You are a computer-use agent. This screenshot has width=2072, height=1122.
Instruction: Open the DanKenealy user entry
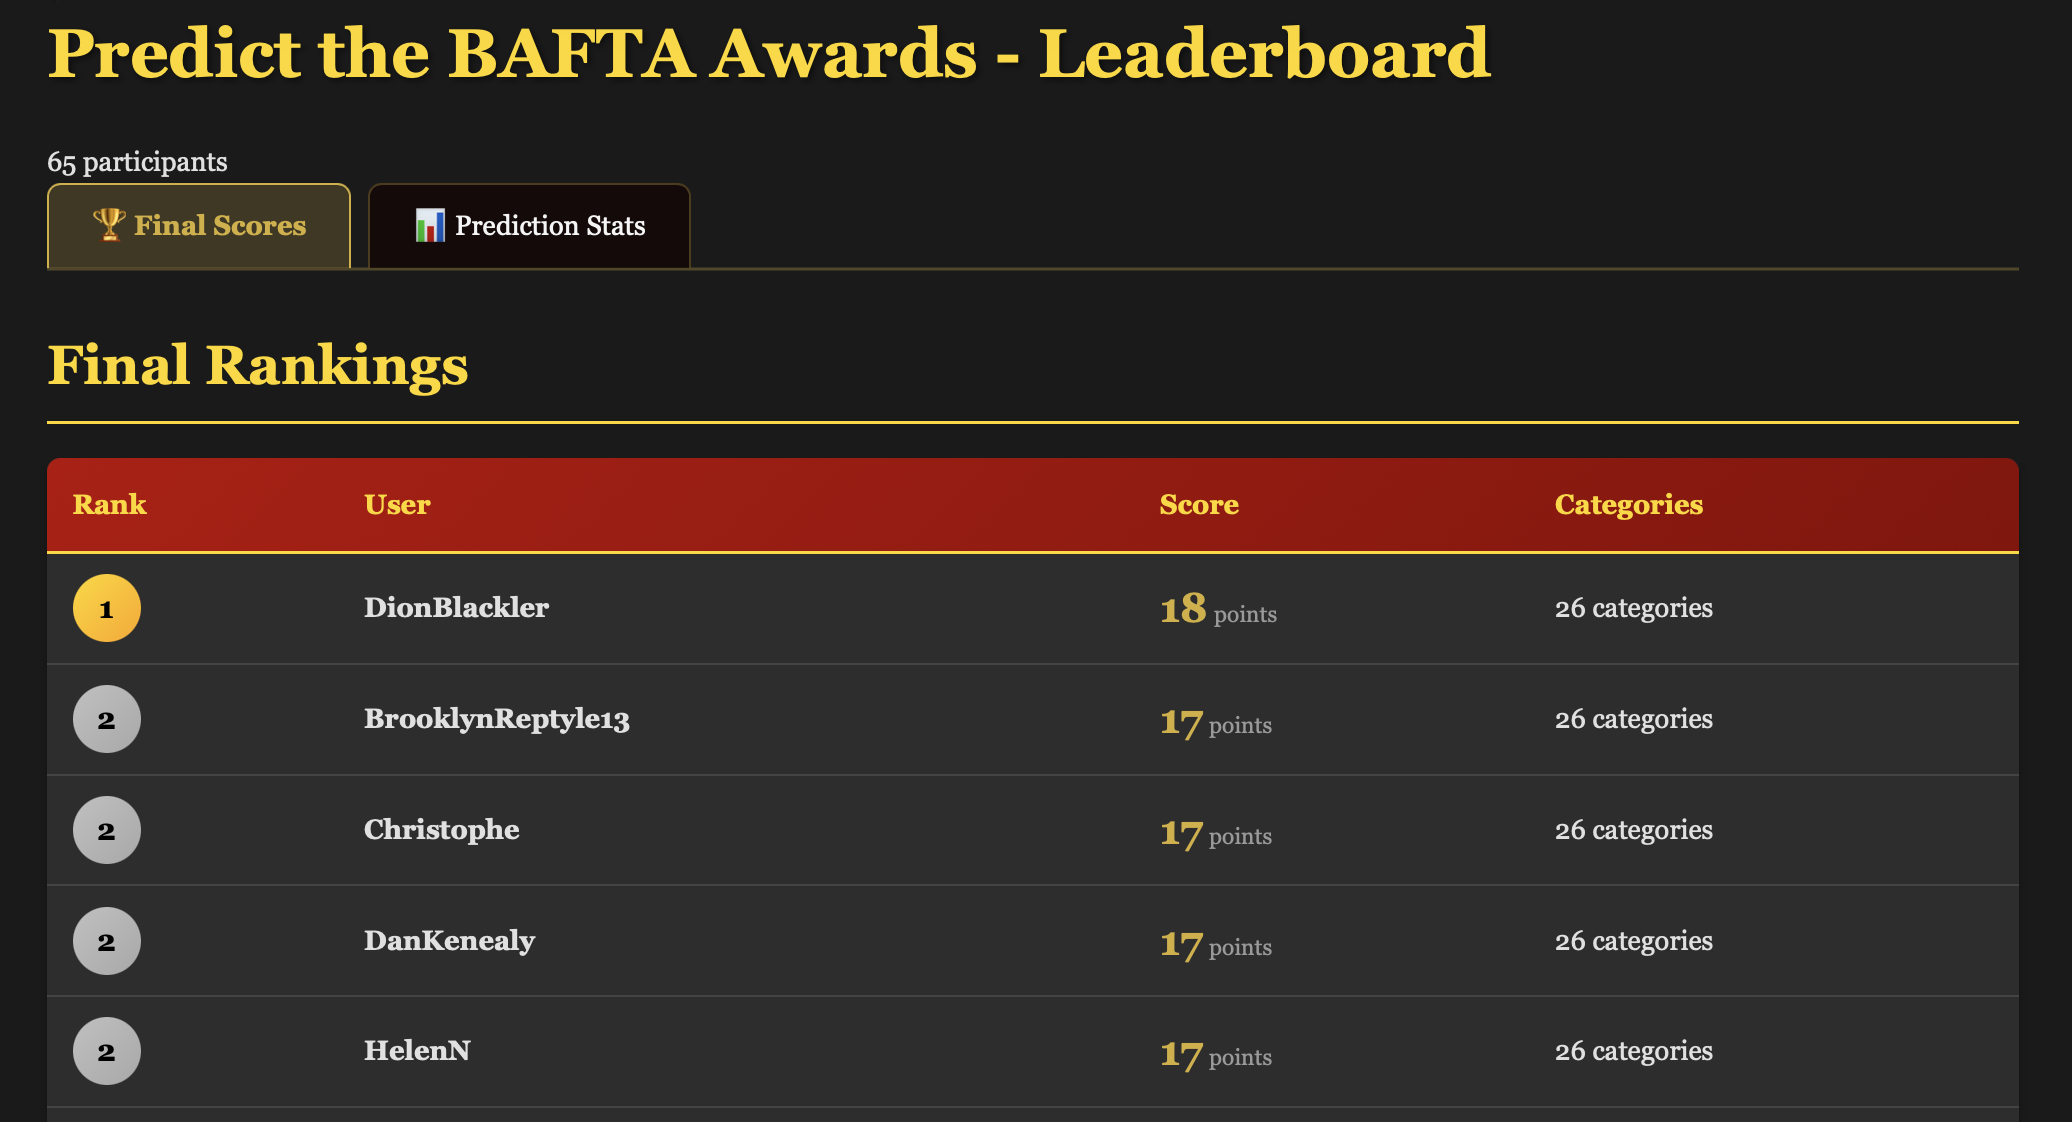(449, 941)
